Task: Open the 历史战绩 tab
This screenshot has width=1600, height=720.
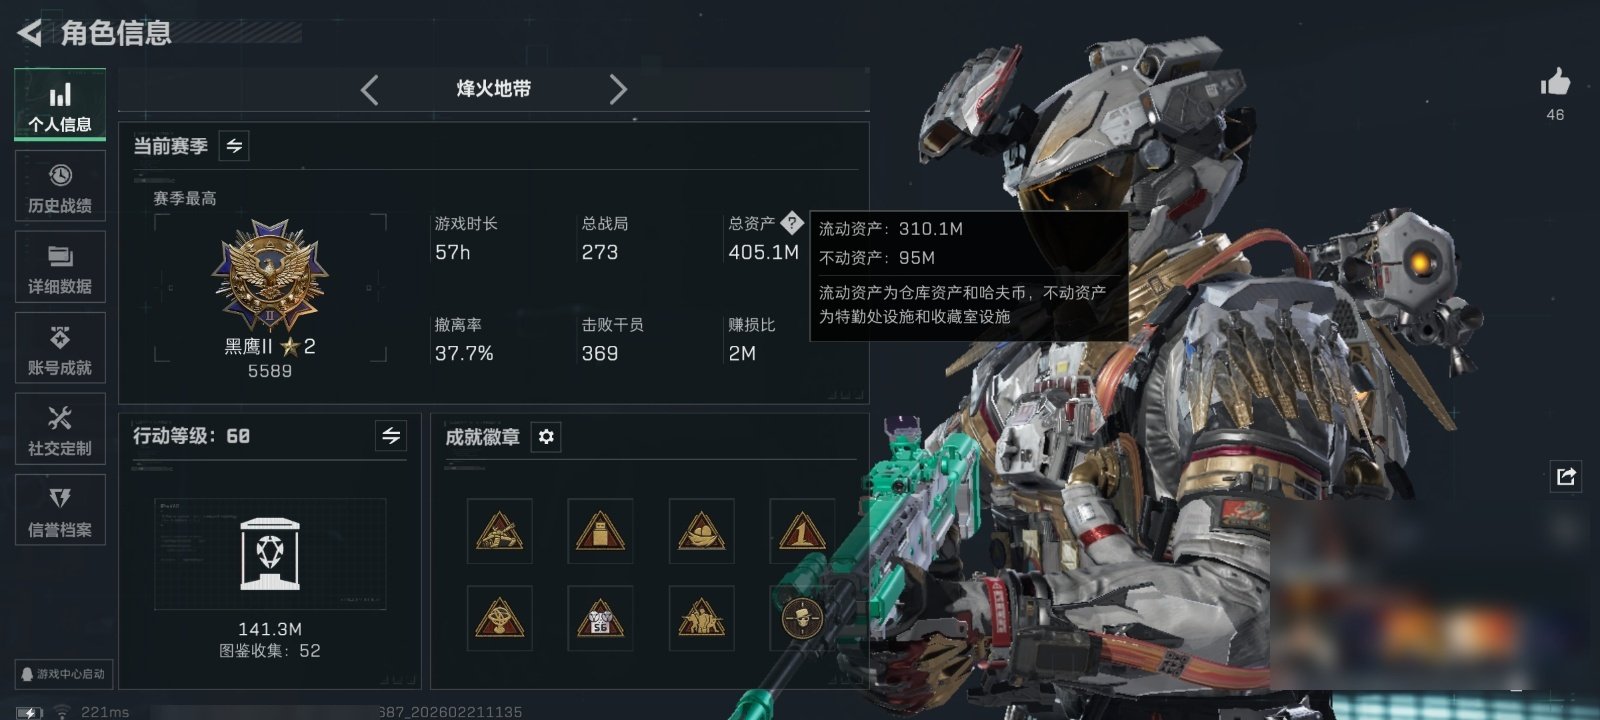Action: pos(60,186)
